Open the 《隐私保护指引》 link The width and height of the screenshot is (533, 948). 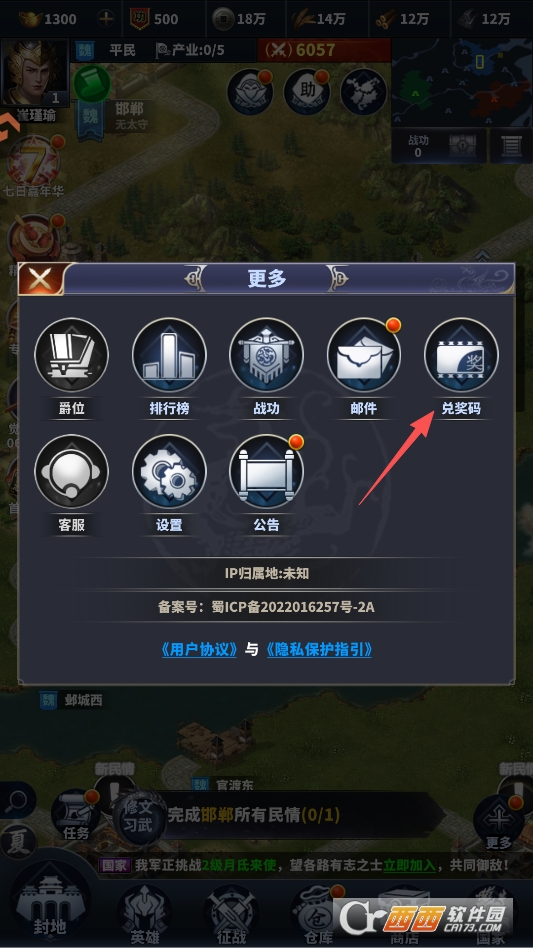point(318,649)
